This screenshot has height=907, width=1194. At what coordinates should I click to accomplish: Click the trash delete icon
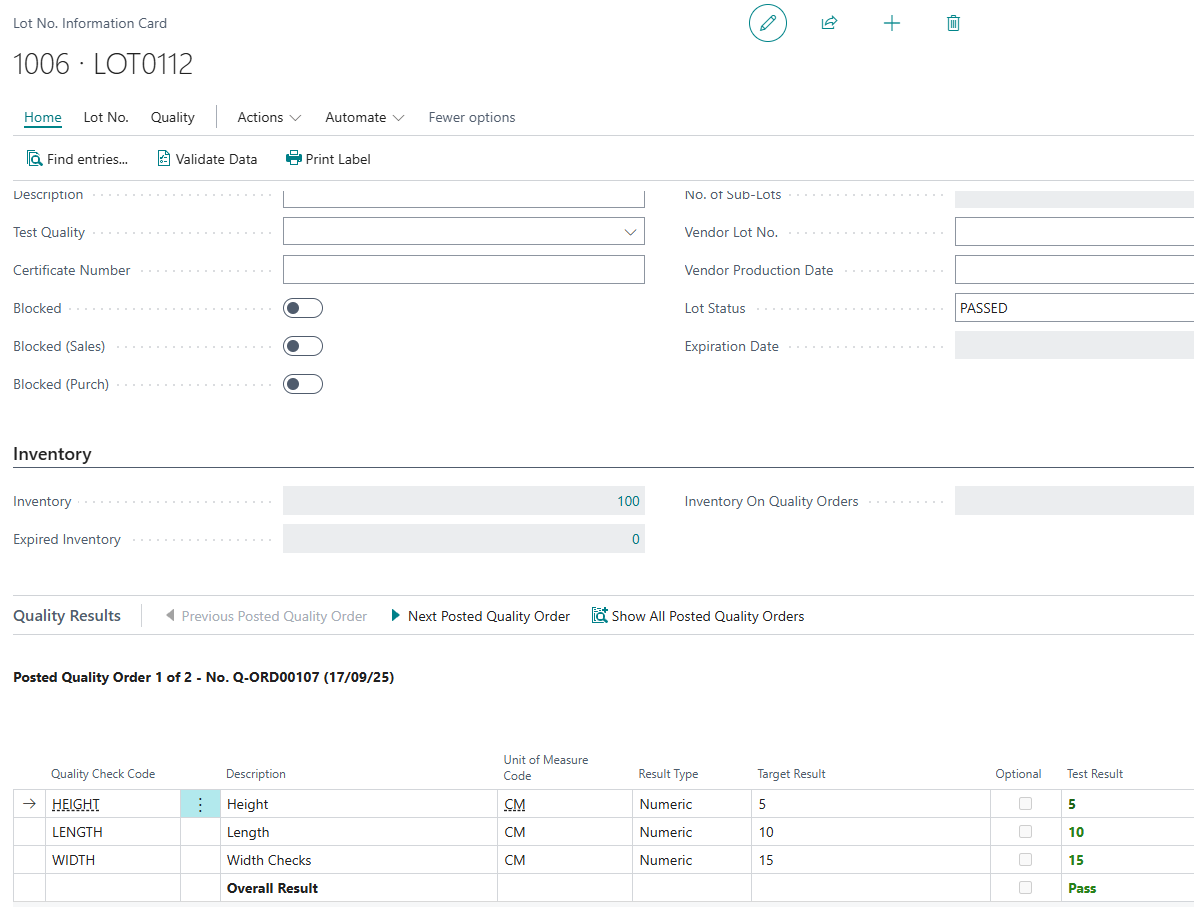(x=953, y=23)
